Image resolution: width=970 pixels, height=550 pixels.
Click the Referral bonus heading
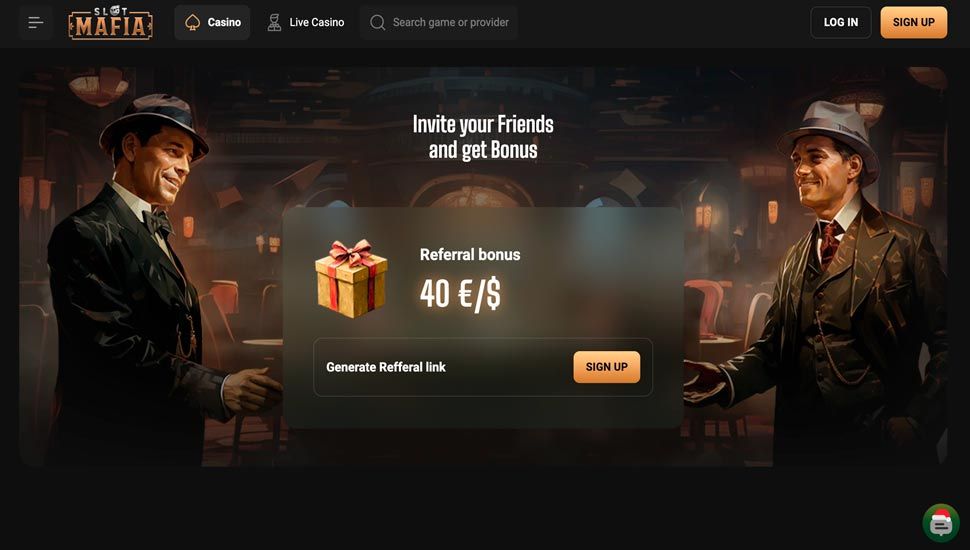470,254
